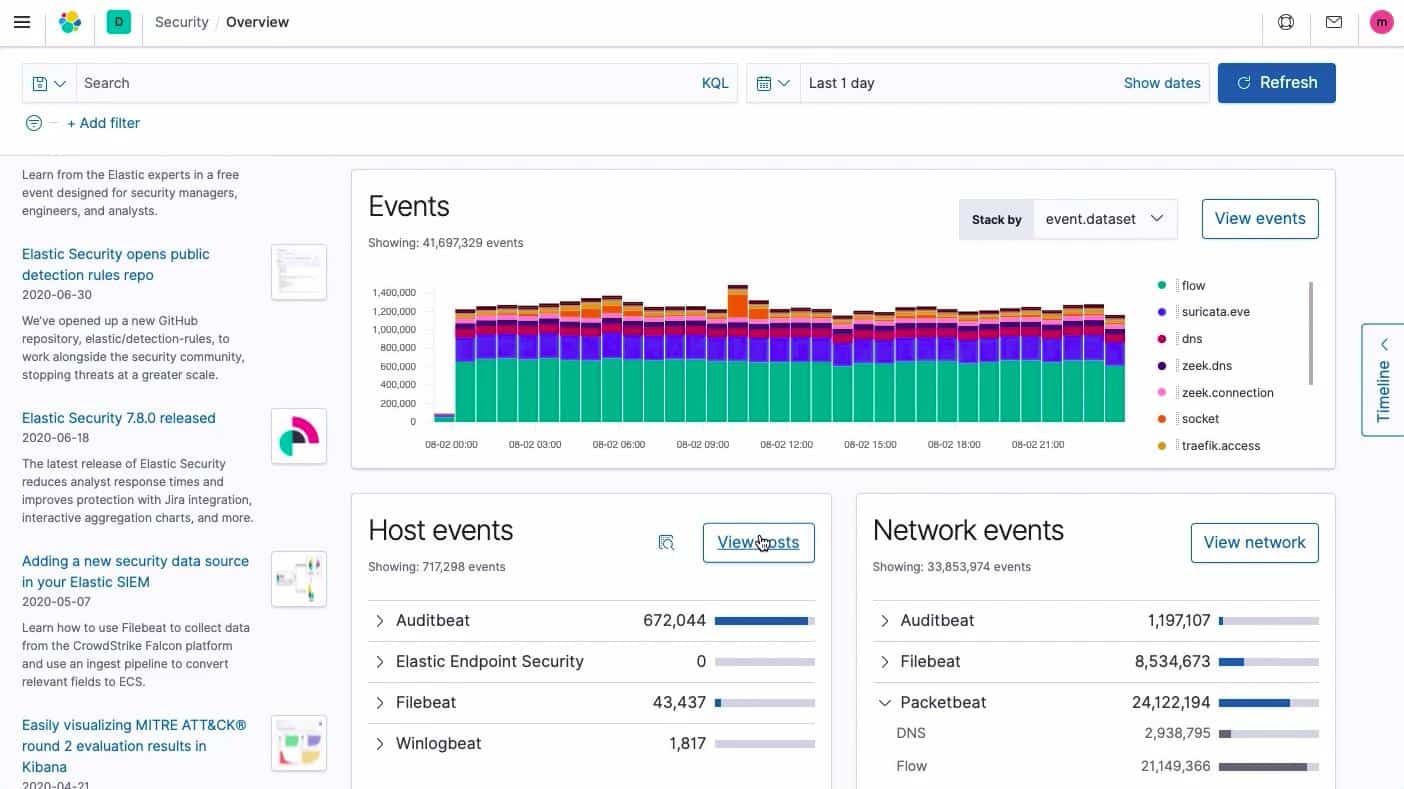The height and width of the screenshot is (789, 1404).
Task: Click the Elastic logo icon
Action: (x=70, y=22)
